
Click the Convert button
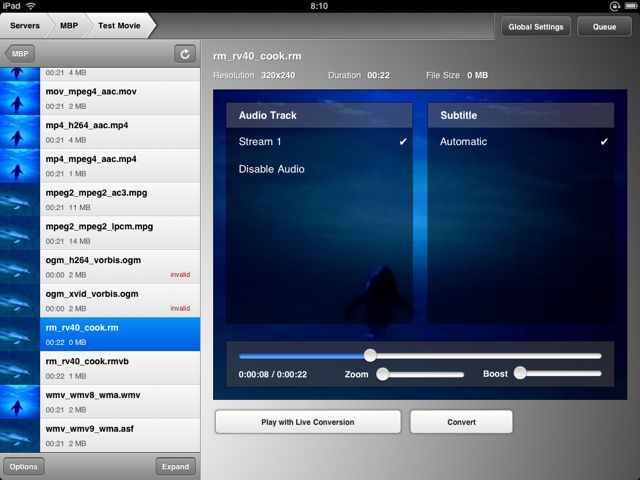[461, 422]
